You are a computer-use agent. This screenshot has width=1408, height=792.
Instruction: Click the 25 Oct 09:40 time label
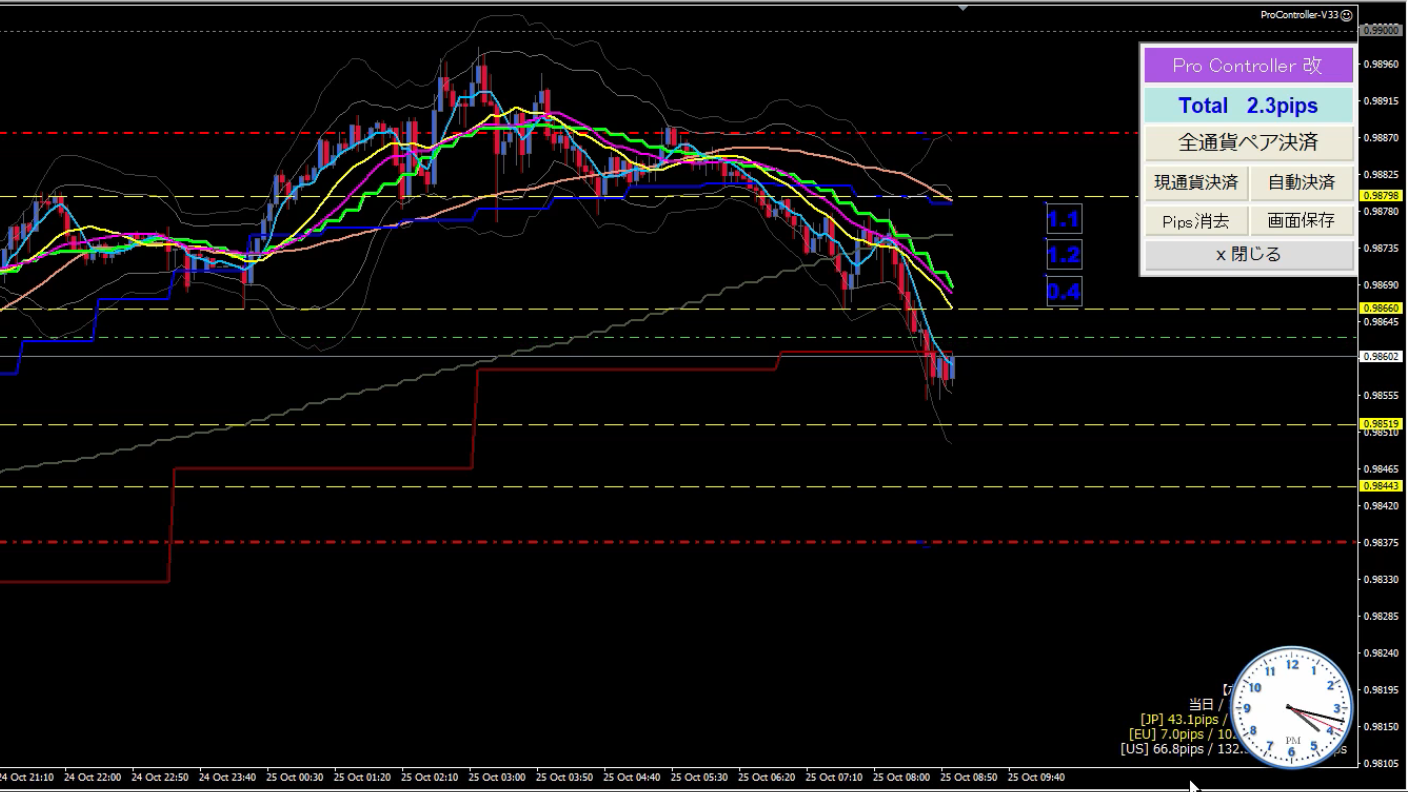point(1036,777)
